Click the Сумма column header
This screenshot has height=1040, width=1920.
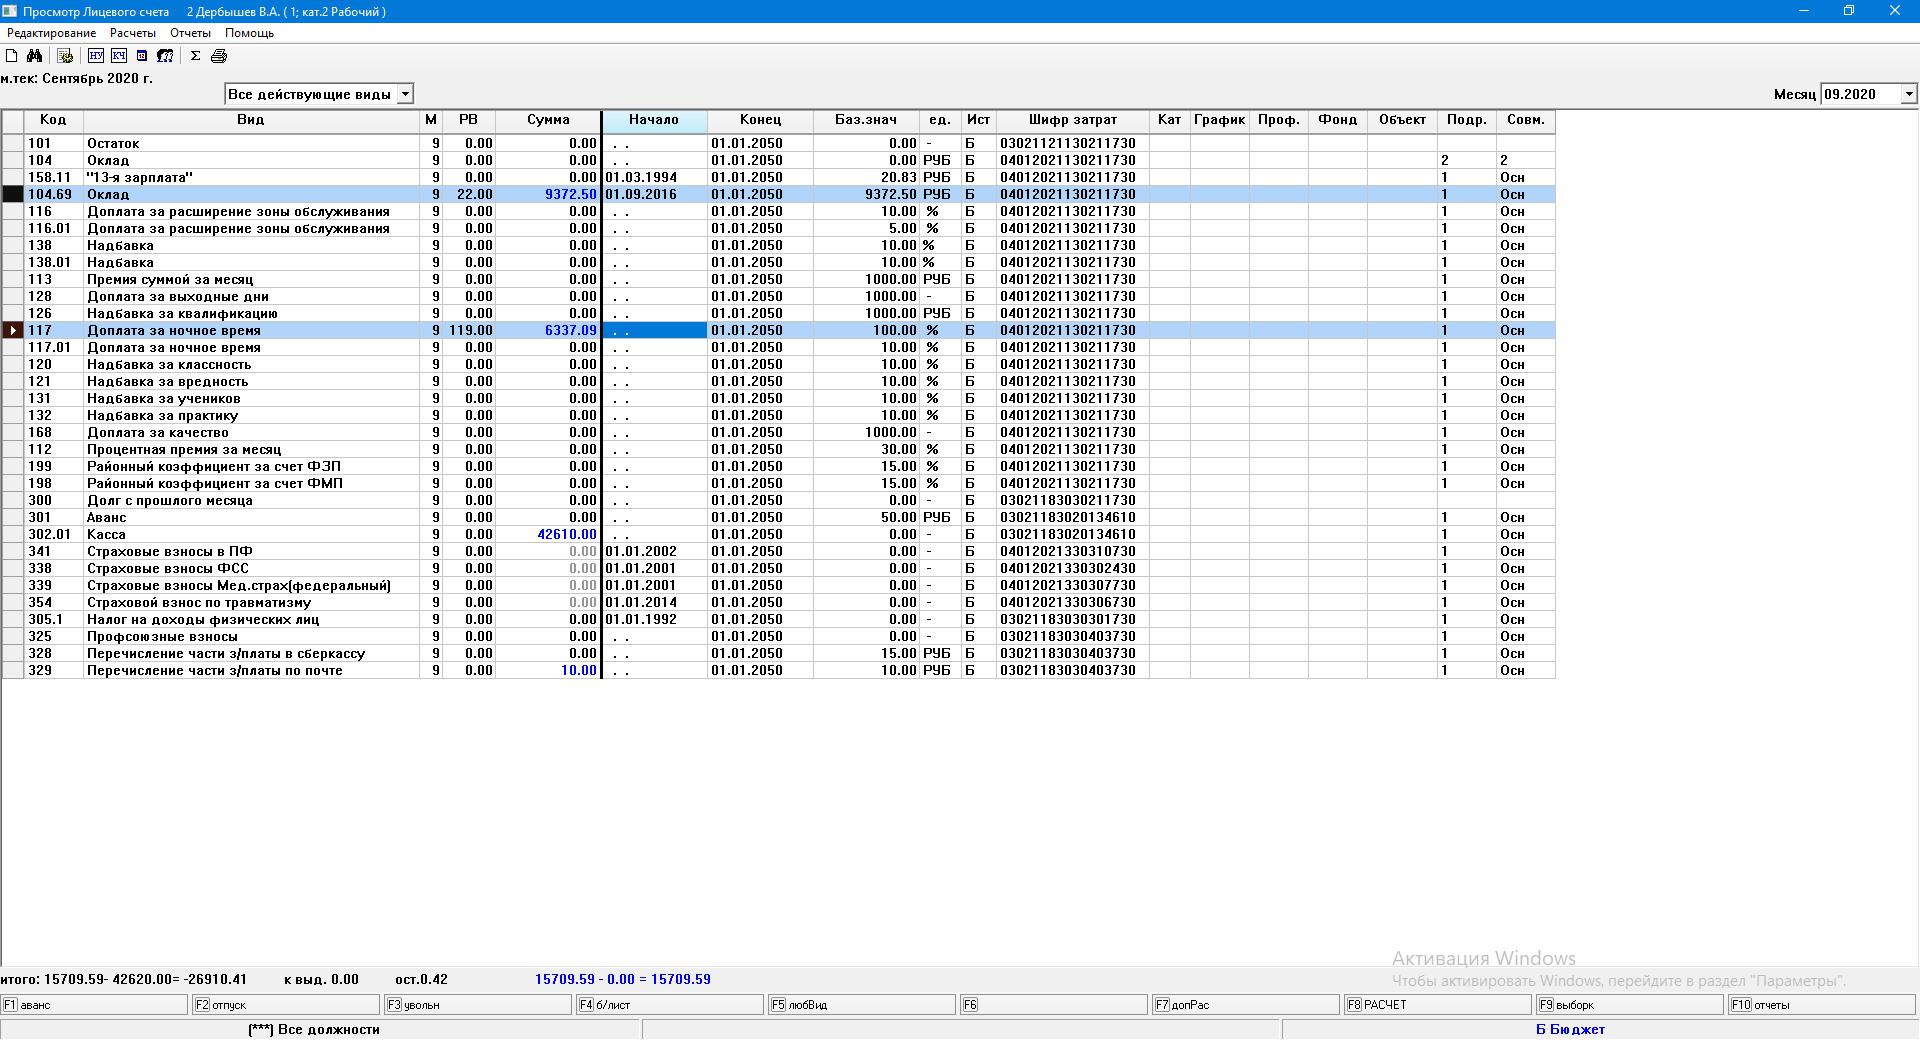[x=548, y=120]
